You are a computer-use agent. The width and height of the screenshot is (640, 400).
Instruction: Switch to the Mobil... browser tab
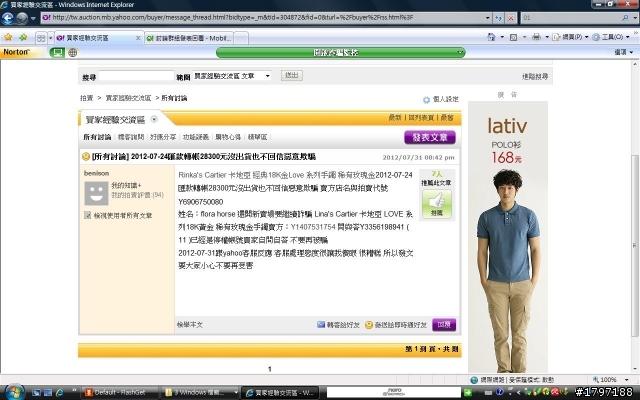(189, 38)
